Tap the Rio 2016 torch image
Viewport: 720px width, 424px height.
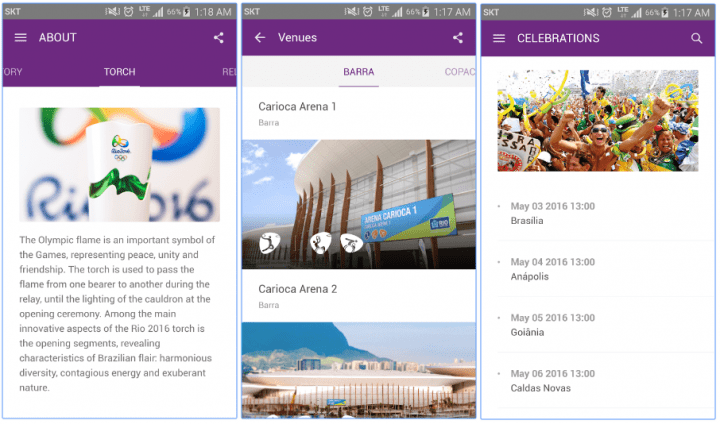(x=119, y=164)
